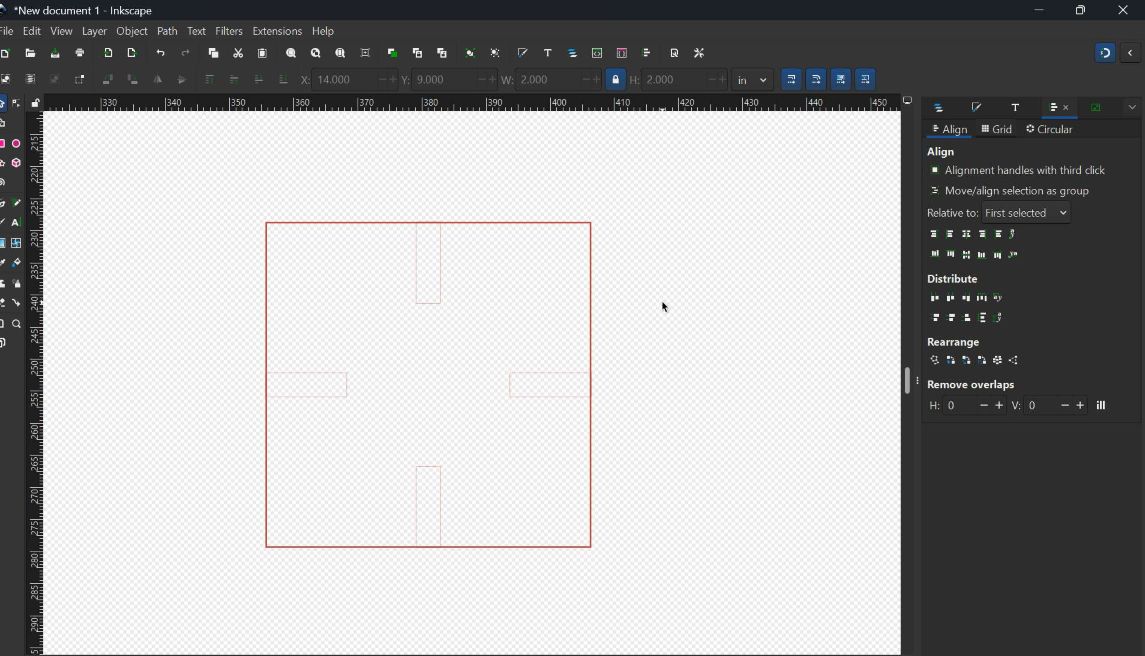Image resolution: width=1145 pixels, height=656 pixels.
Task: Open the Text and Font dialog icon
Action: 548,53
